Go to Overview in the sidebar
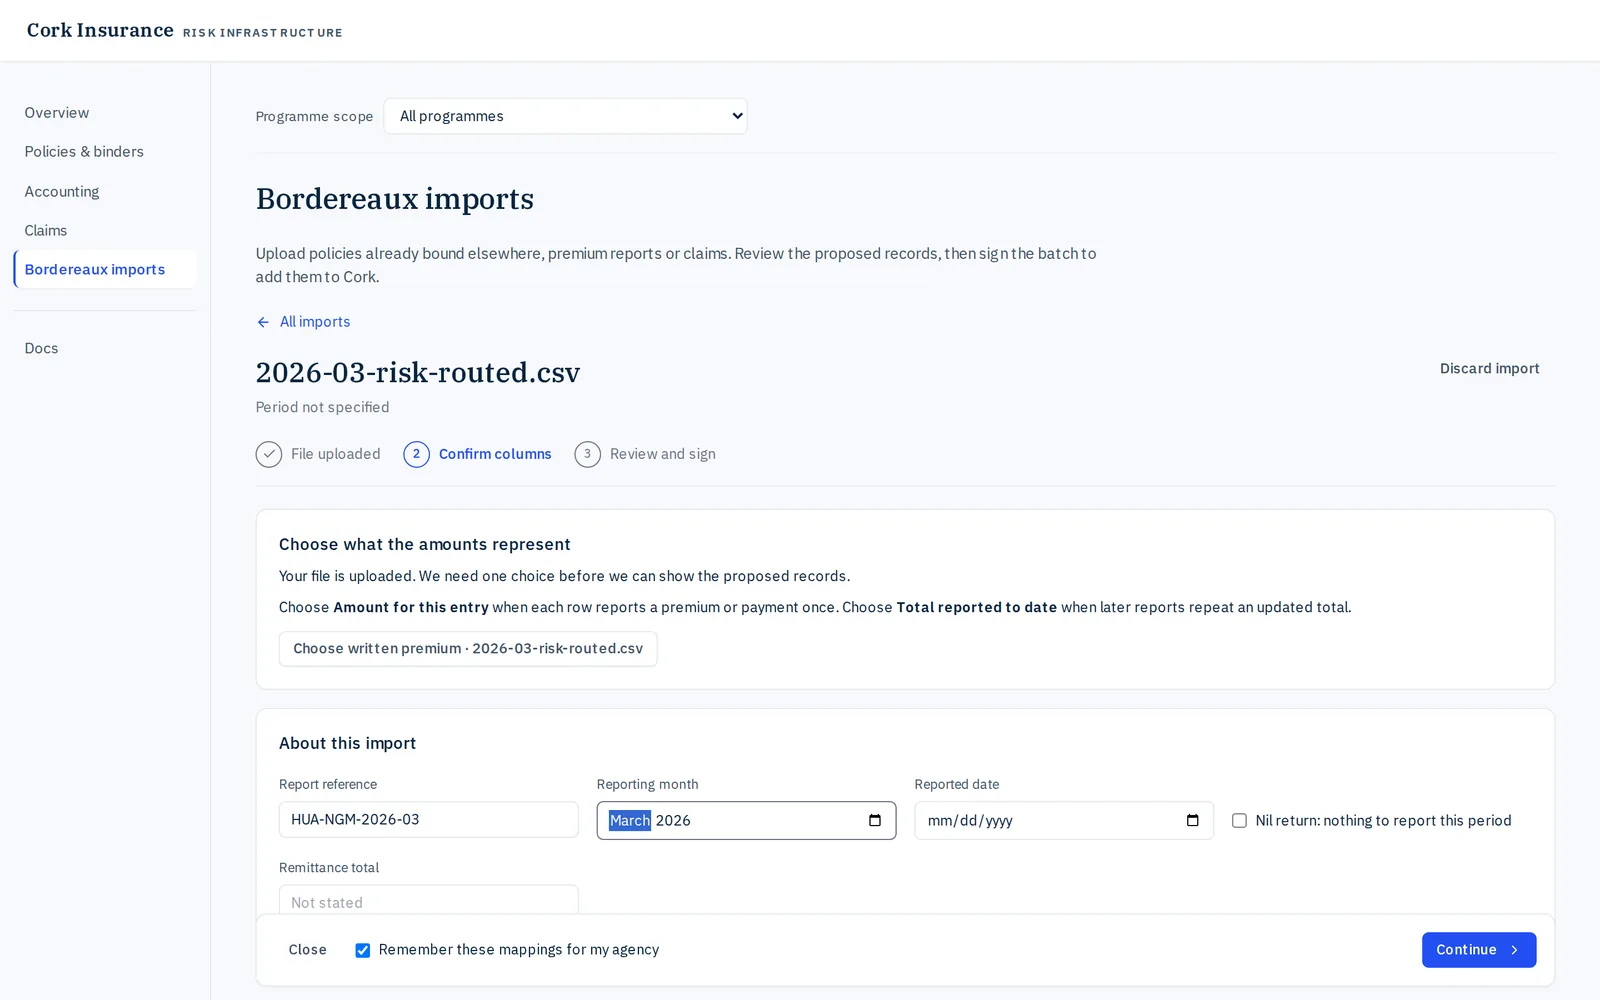The width and height of the screenshot is (1600, 1000). [57, 113]
